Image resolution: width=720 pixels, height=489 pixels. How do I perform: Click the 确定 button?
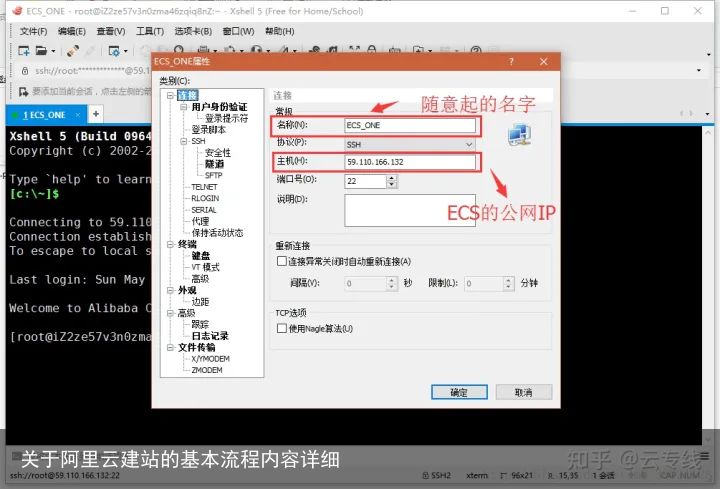[459, 392]
